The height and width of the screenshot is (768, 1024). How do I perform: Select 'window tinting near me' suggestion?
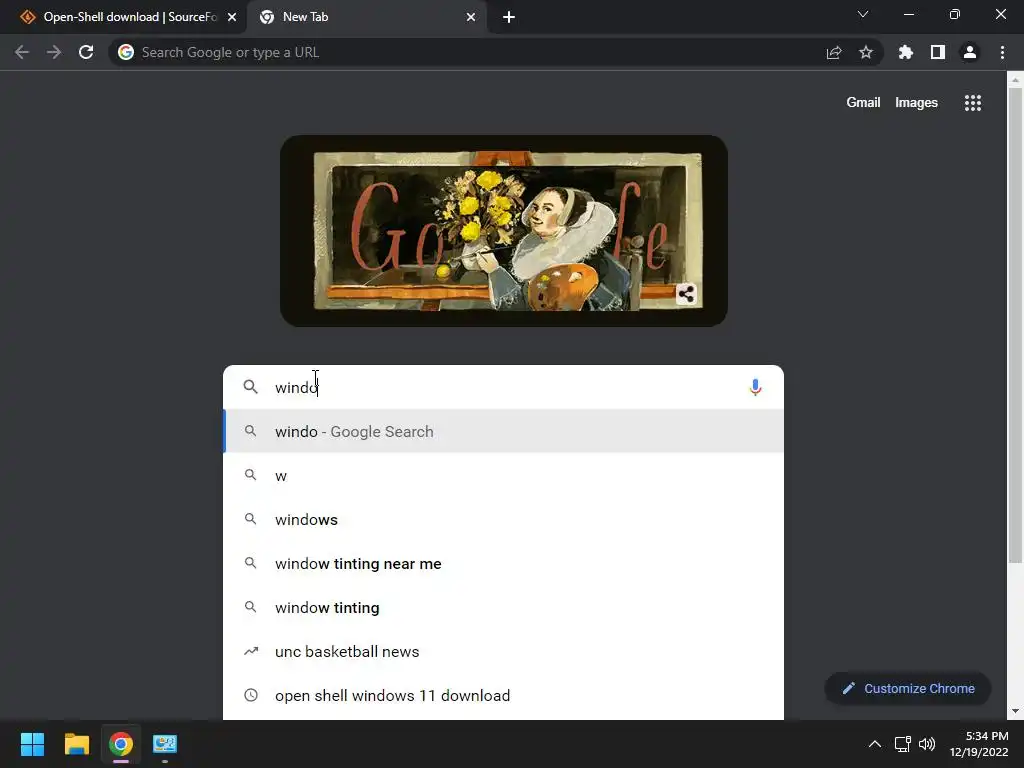tap(504, 563)
